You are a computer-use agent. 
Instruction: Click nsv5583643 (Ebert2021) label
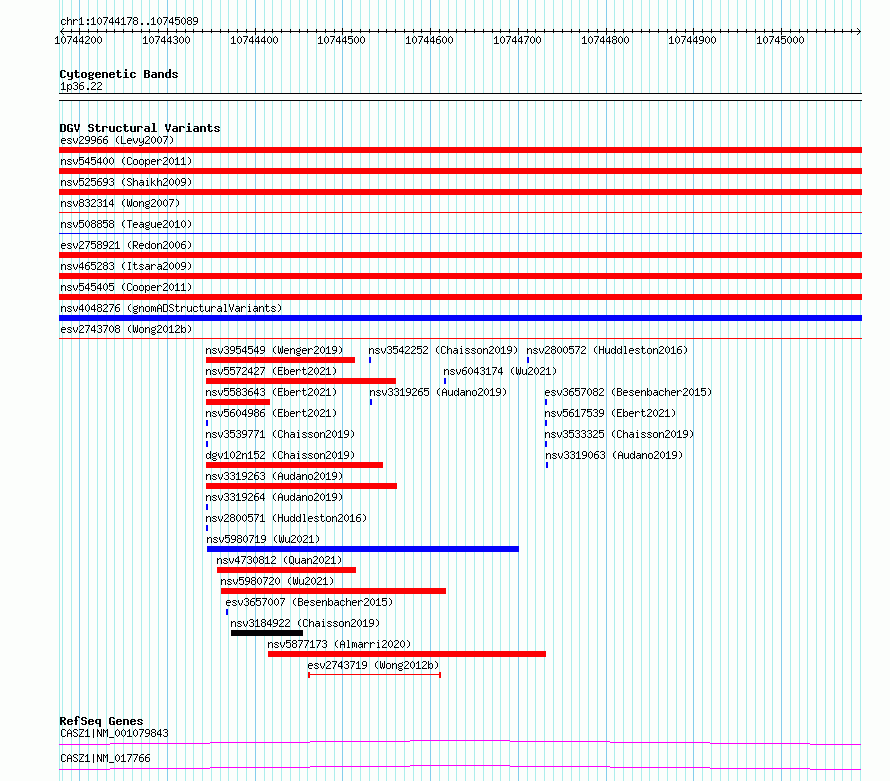coord(271,392)
